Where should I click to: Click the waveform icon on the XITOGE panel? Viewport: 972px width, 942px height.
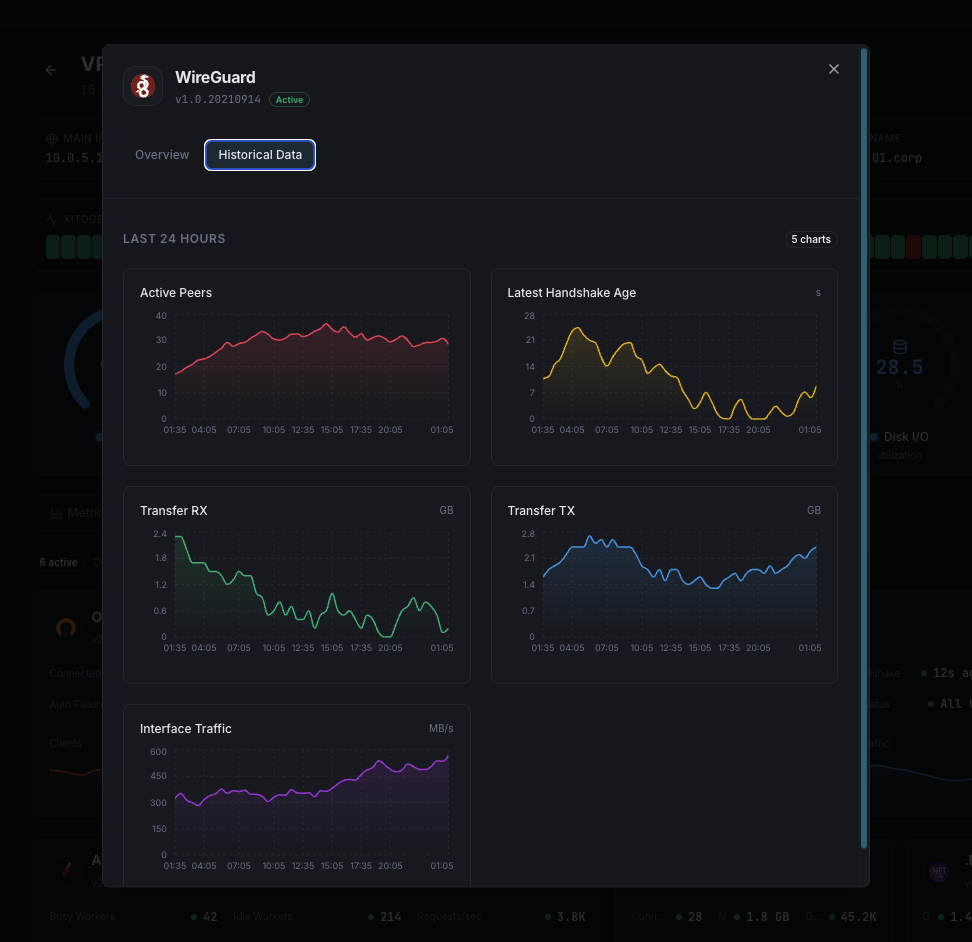[x=50, y=219]
